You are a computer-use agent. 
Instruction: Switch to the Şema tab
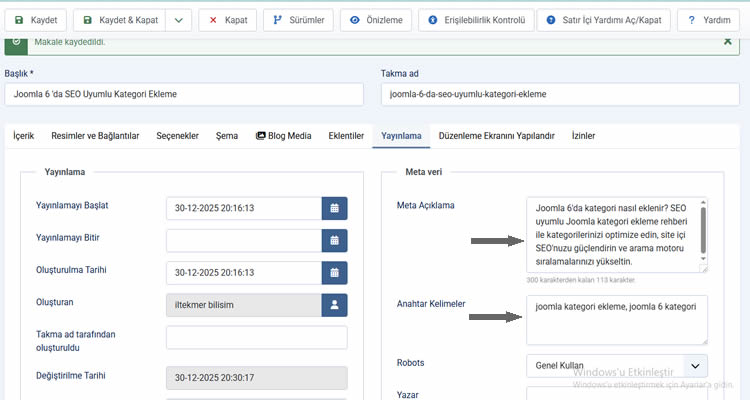[x=227, y=136]
